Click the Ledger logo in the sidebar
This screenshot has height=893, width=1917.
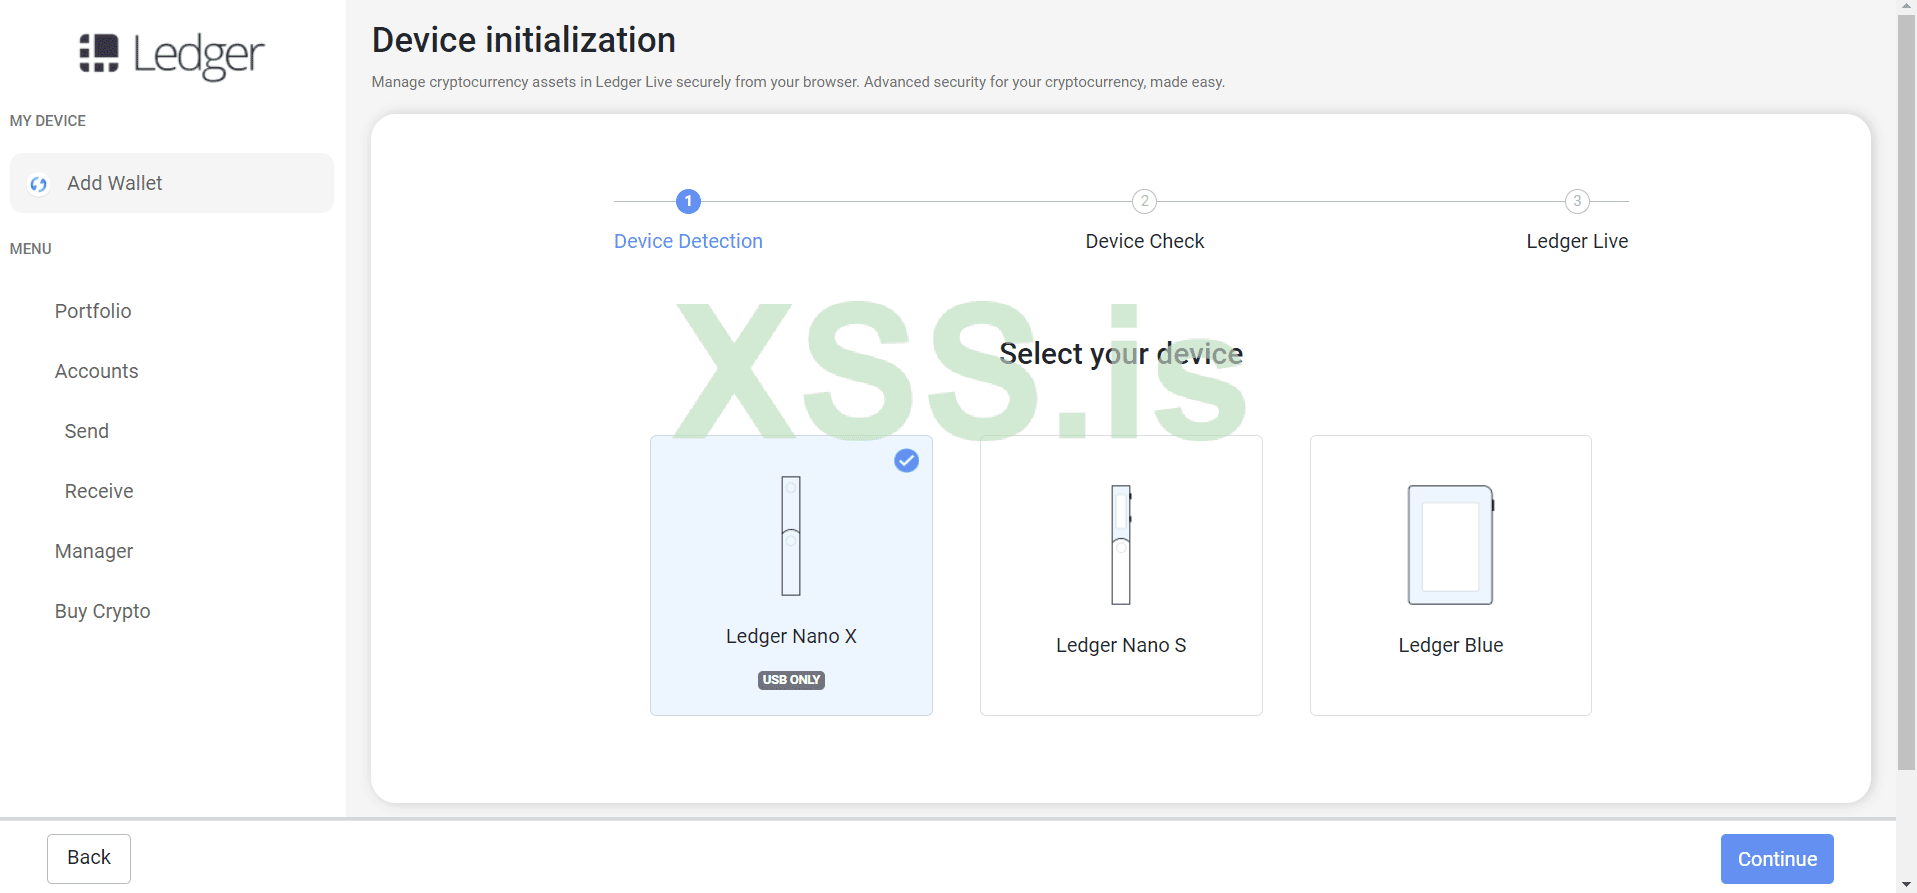pyautogui.click(x=172, y=55)
